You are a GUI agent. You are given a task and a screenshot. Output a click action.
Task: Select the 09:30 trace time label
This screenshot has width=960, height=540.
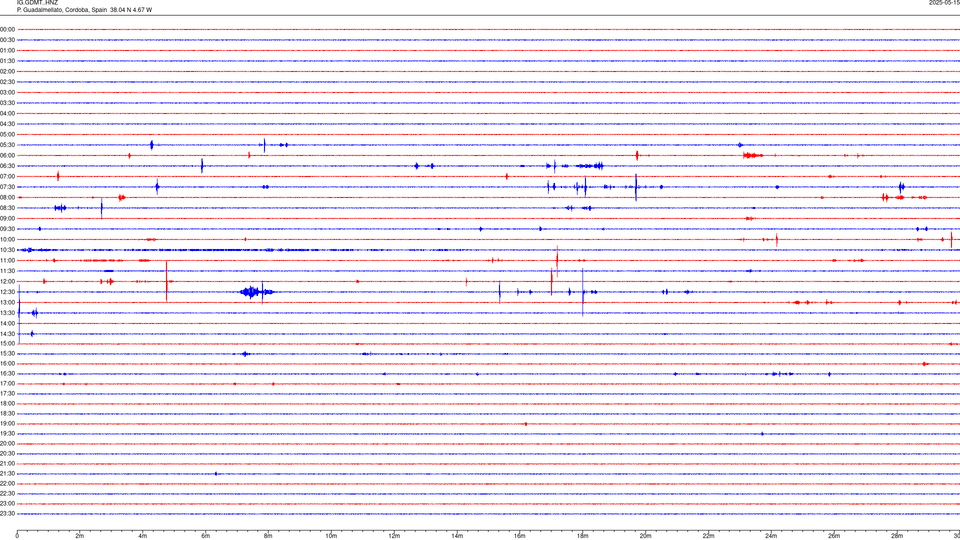tap(7, 229)
